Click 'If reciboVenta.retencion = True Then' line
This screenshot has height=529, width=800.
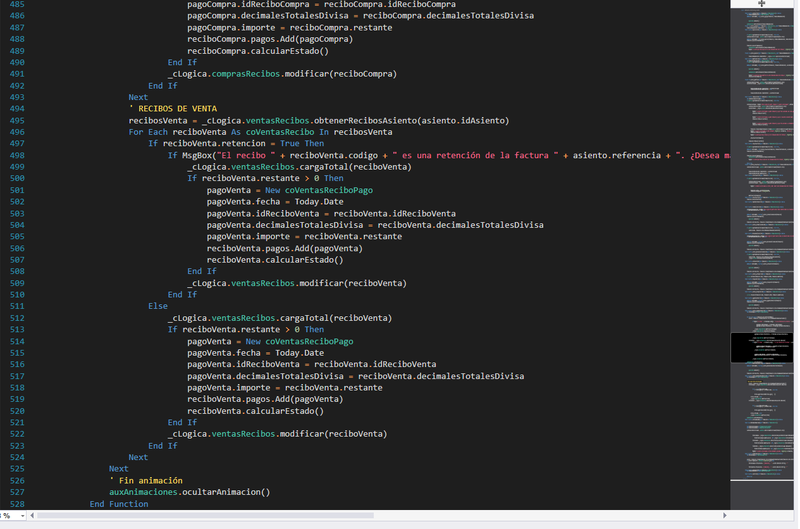pos(236,144)
